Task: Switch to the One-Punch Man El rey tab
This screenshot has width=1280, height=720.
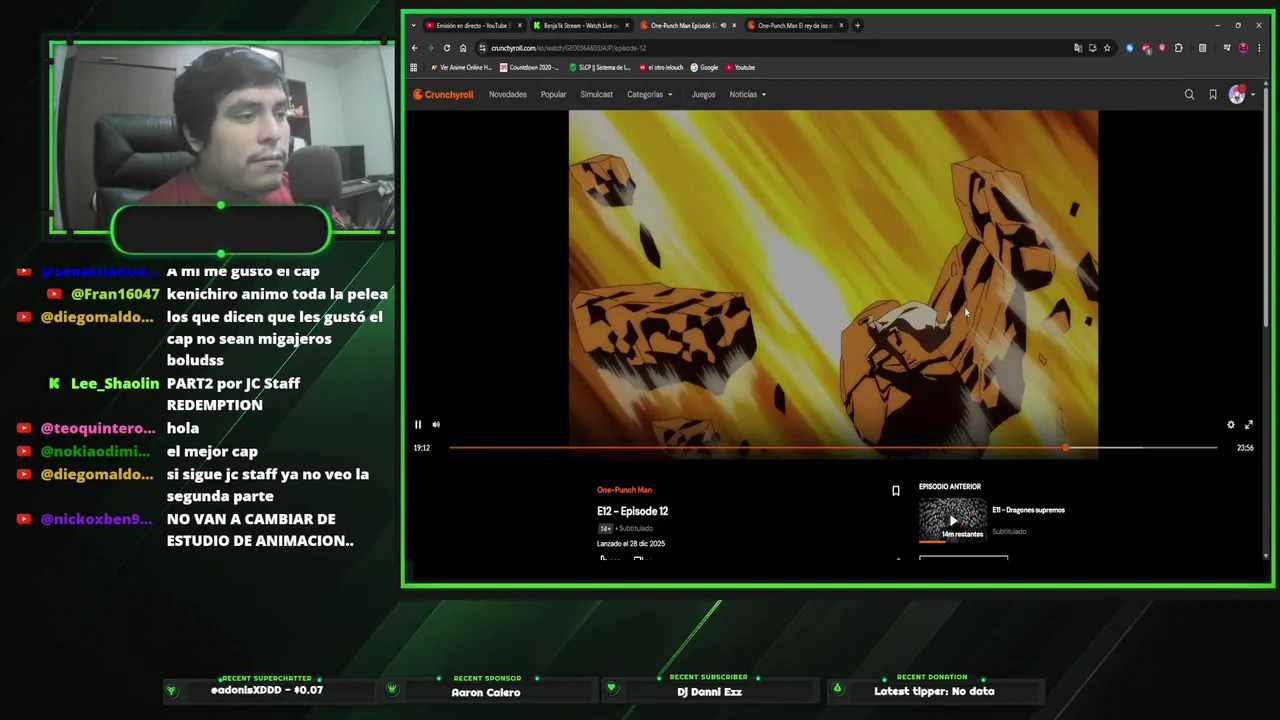Action: 794,26
